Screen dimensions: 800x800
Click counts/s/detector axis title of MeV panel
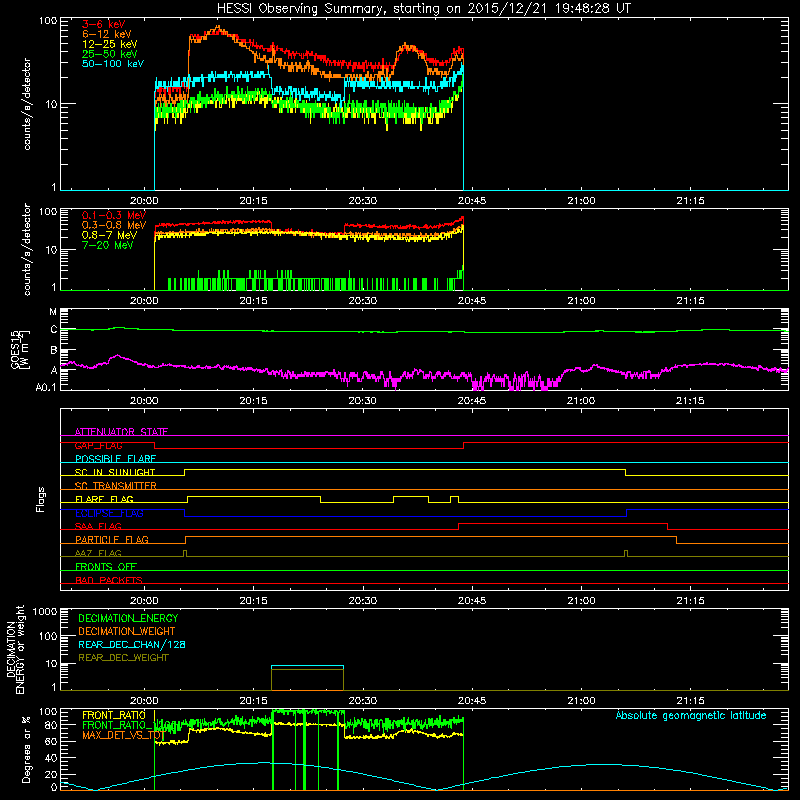coord(27,250)
